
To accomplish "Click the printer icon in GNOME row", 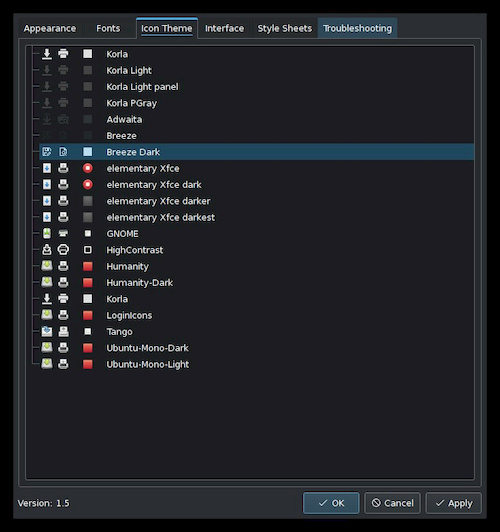I will pos(63,233).
